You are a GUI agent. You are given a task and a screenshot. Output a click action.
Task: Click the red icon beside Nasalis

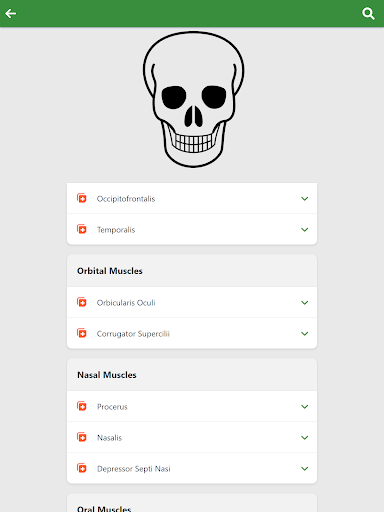click(82, 437)
